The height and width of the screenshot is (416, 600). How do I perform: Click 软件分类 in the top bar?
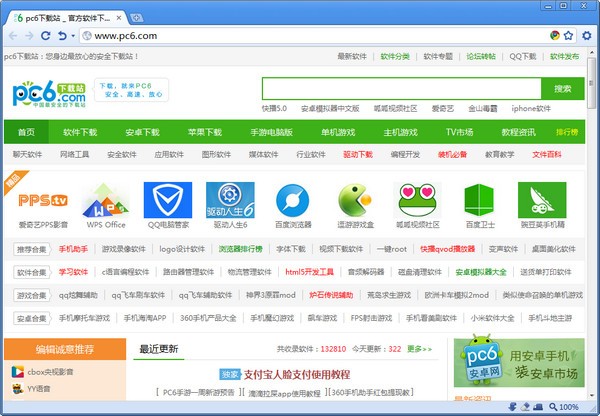tap(395, 57)
